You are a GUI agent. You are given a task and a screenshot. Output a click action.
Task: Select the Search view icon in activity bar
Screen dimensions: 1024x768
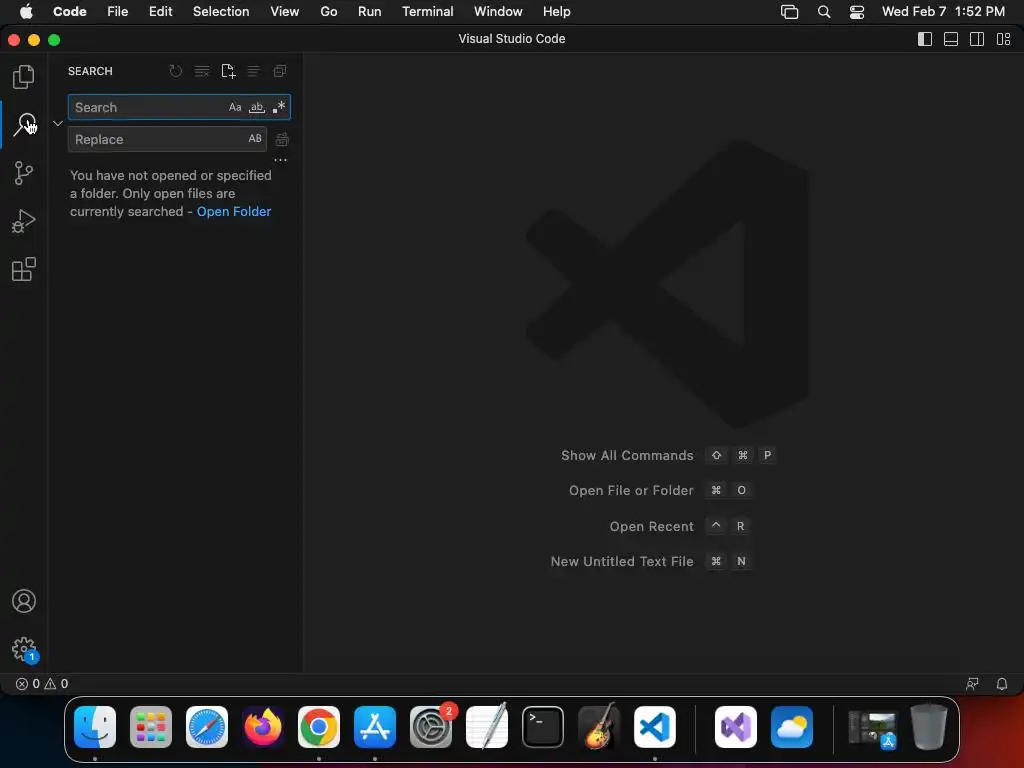(25, 124)
